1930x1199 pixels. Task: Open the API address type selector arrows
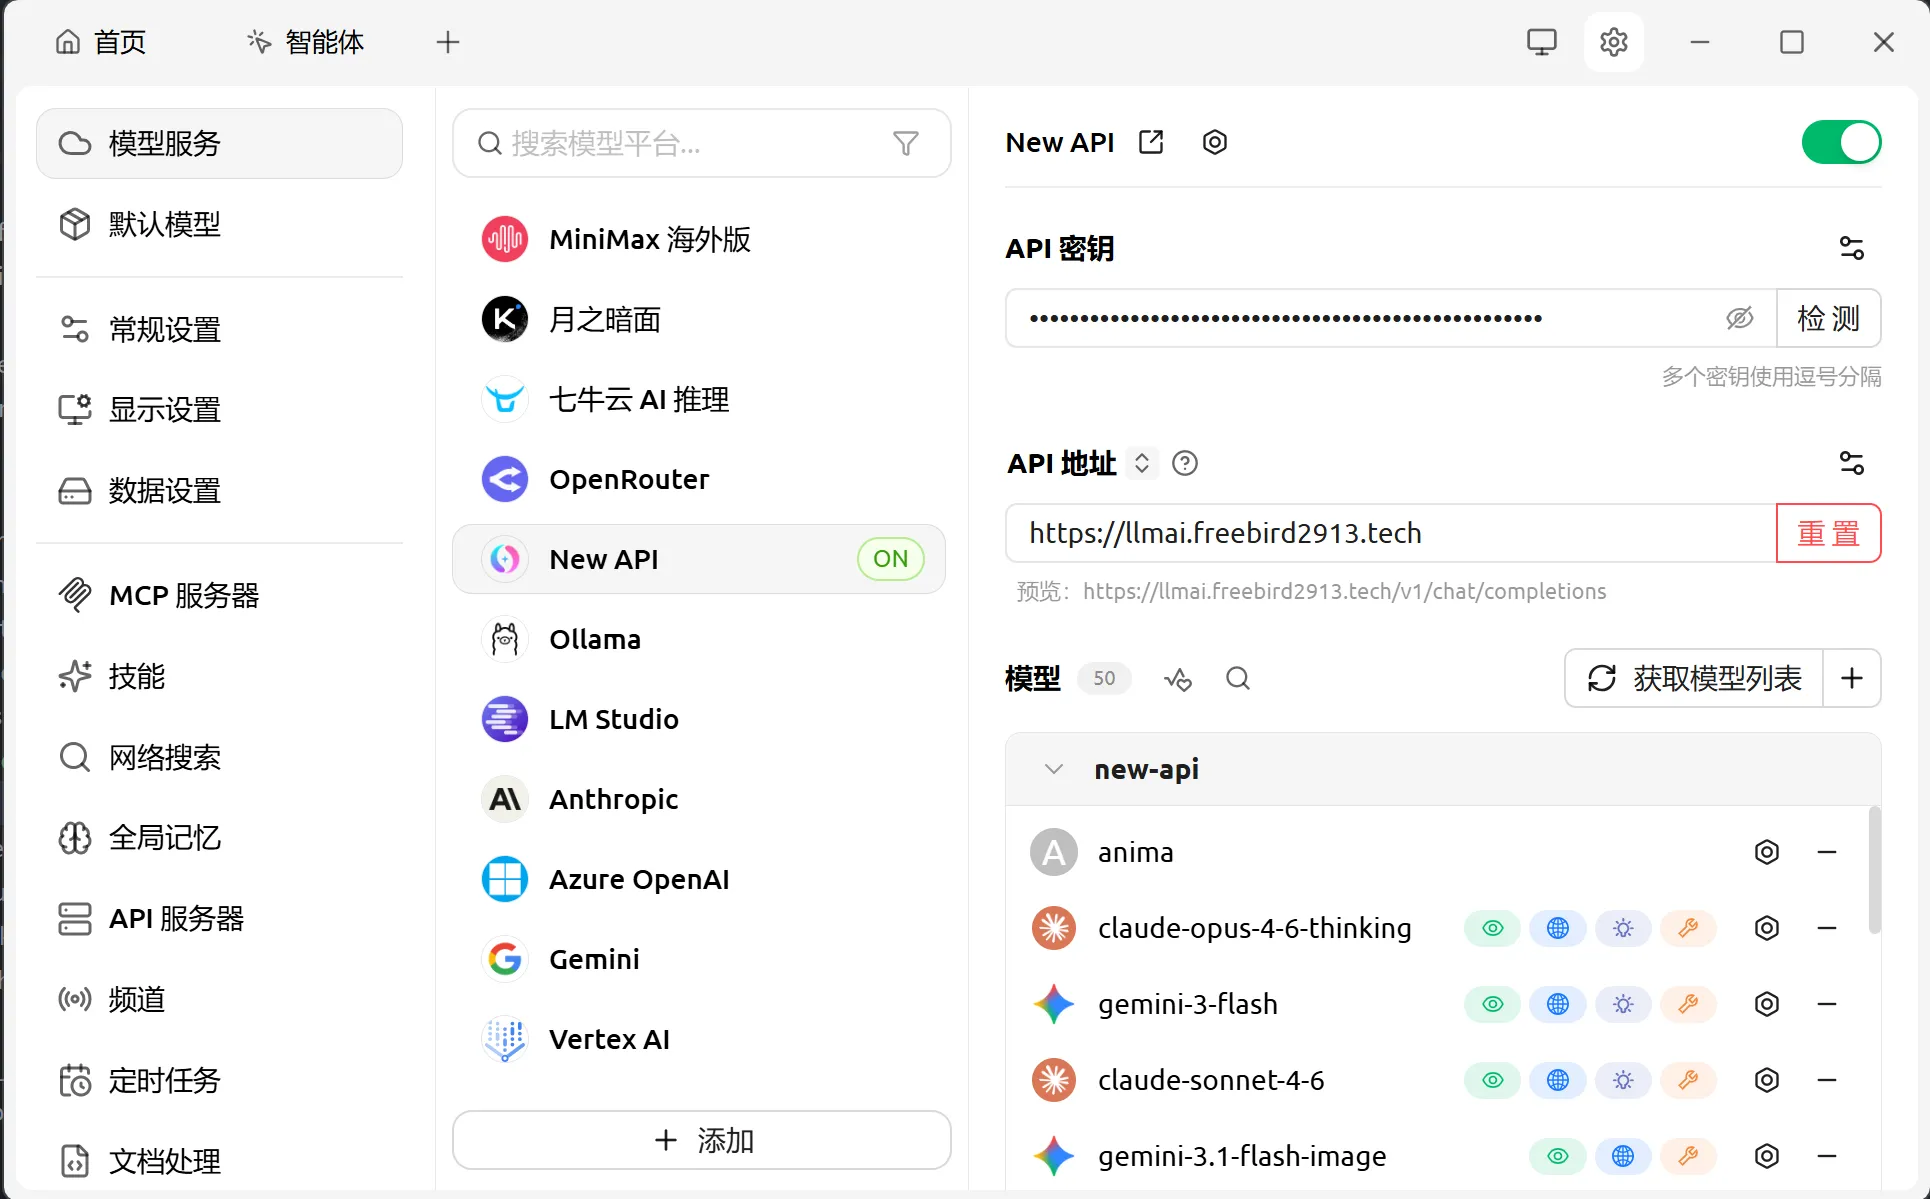[1141, 463]
